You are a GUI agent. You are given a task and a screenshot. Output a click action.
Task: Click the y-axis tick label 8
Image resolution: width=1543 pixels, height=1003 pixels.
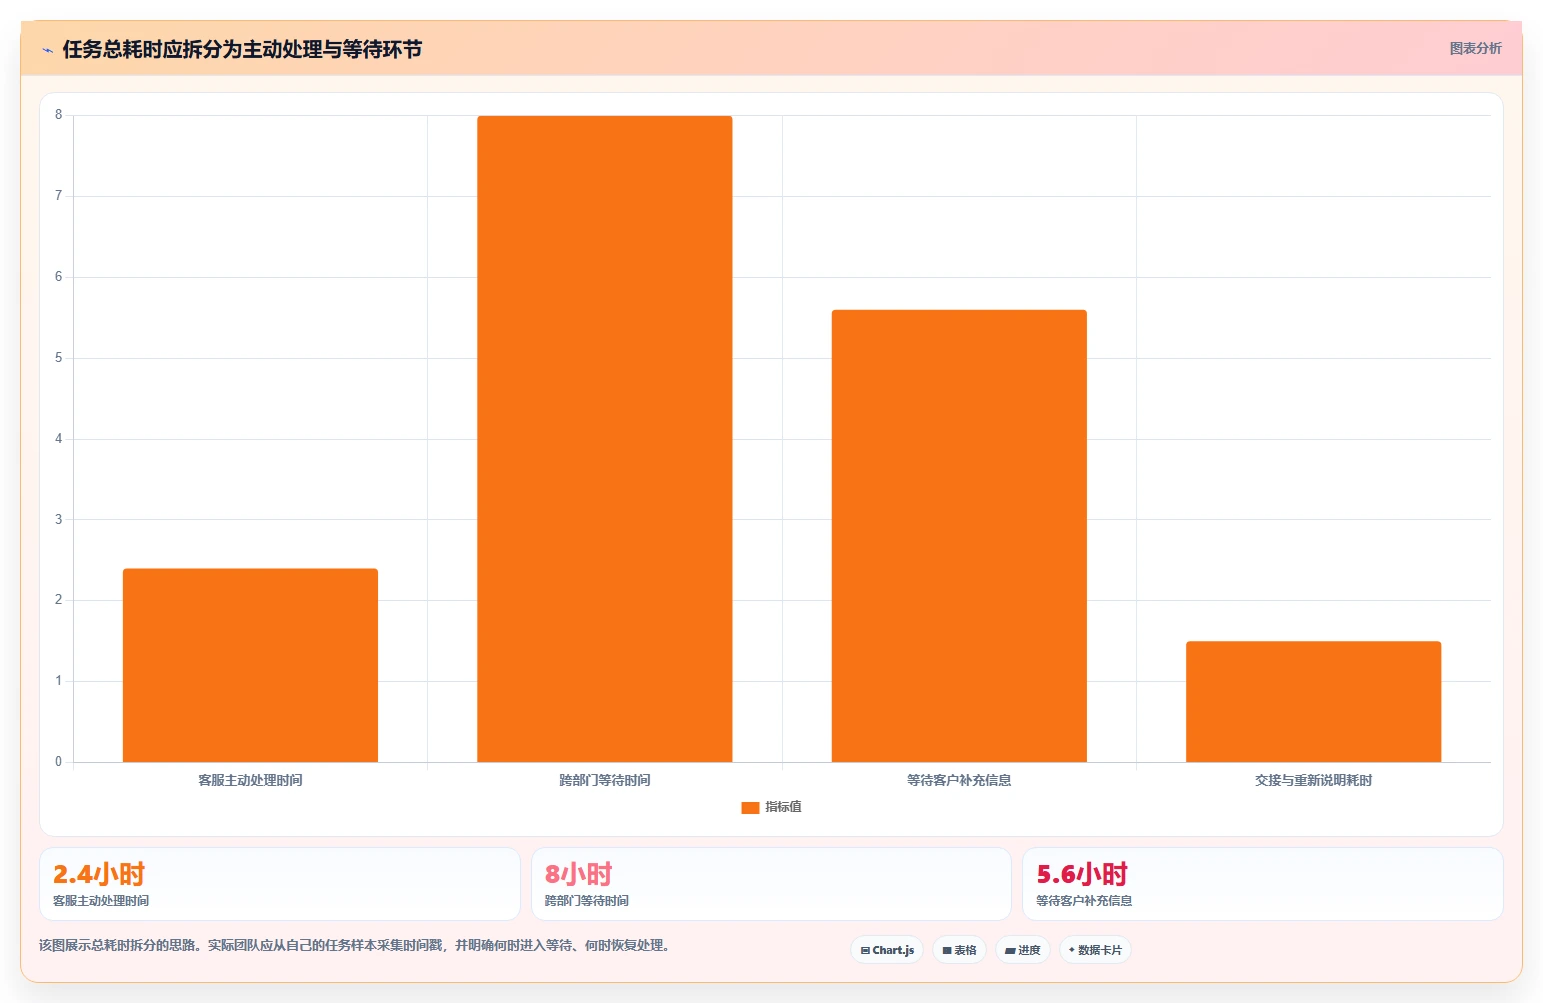(x=58, y=115)
